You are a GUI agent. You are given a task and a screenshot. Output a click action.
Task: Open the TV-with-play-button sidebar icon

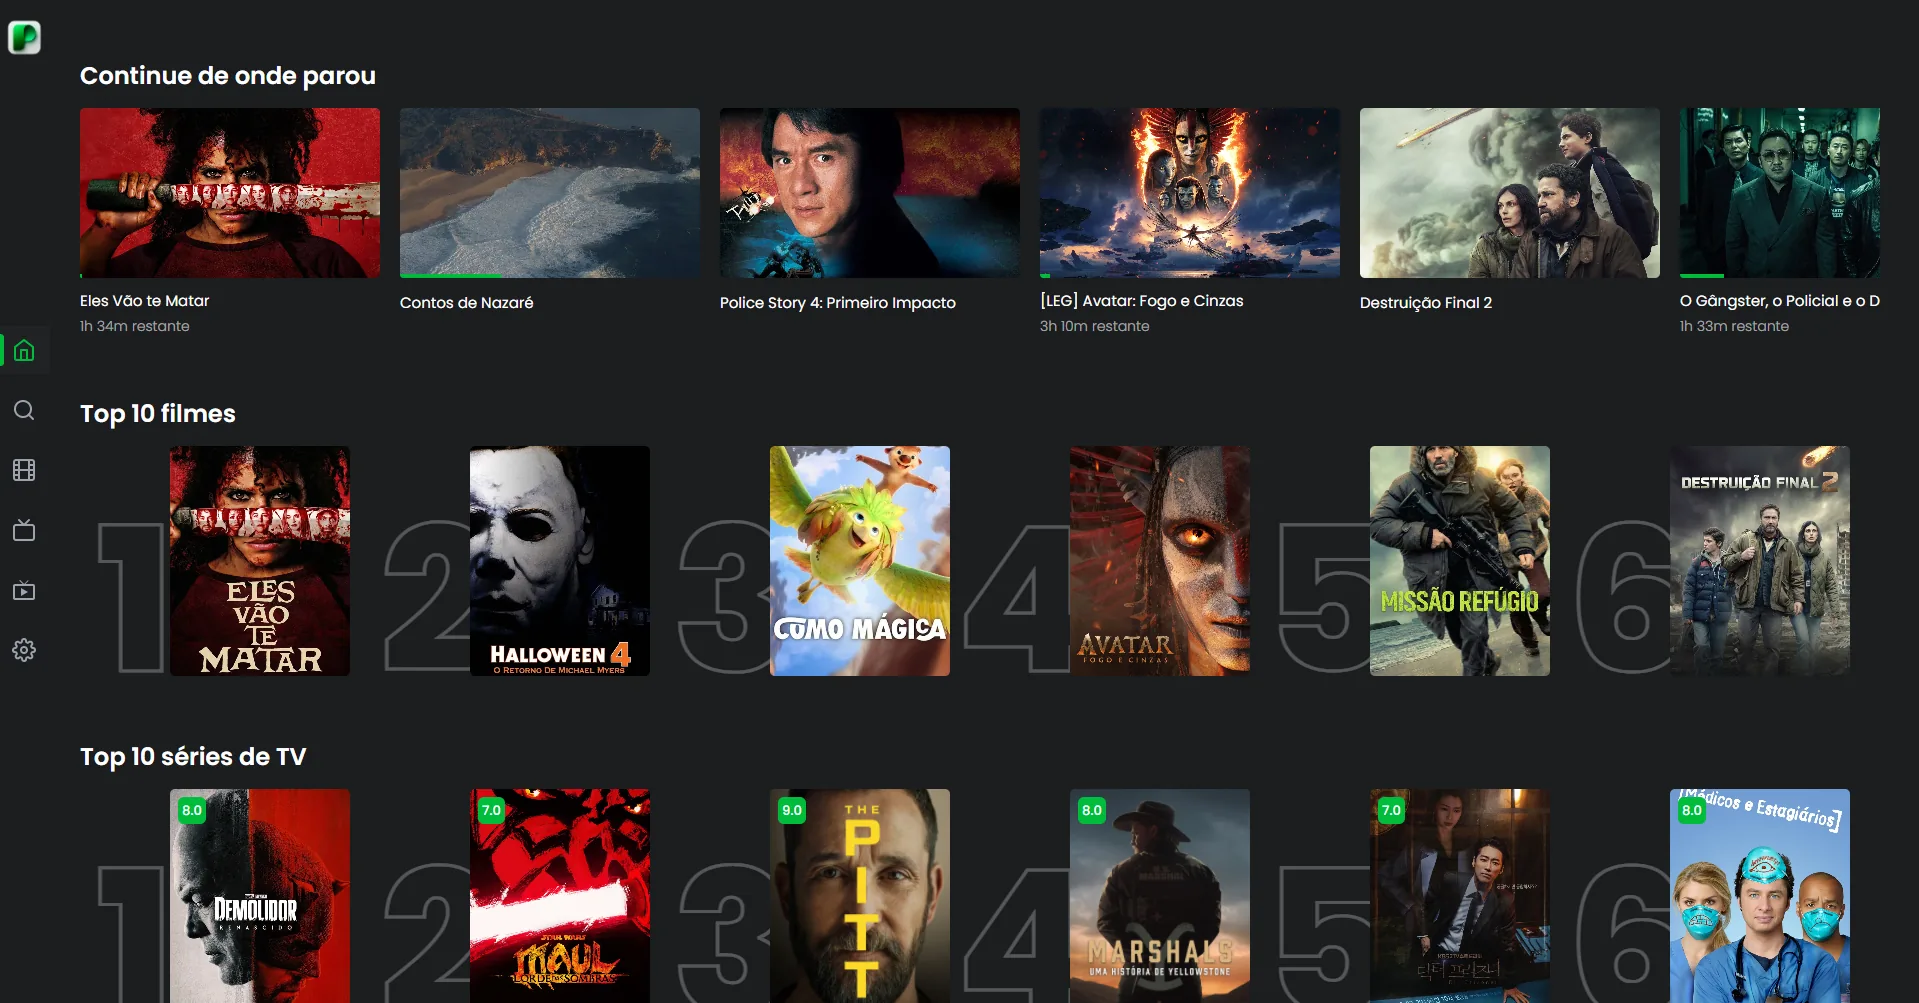pos(24,590)
